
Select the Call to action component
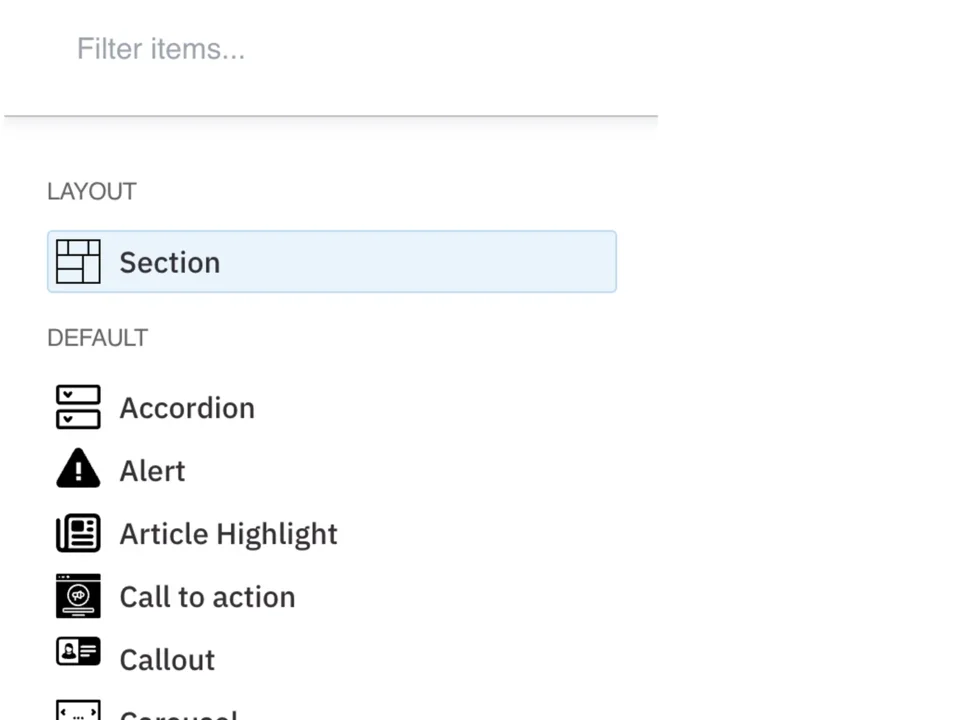click(x=207, y=596)
